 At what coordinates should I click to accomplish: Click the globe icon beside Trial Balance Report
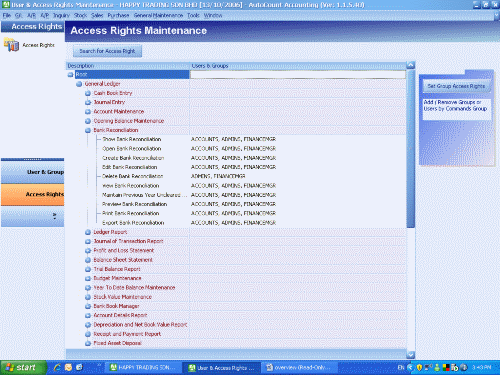click(x=88, y=269)
